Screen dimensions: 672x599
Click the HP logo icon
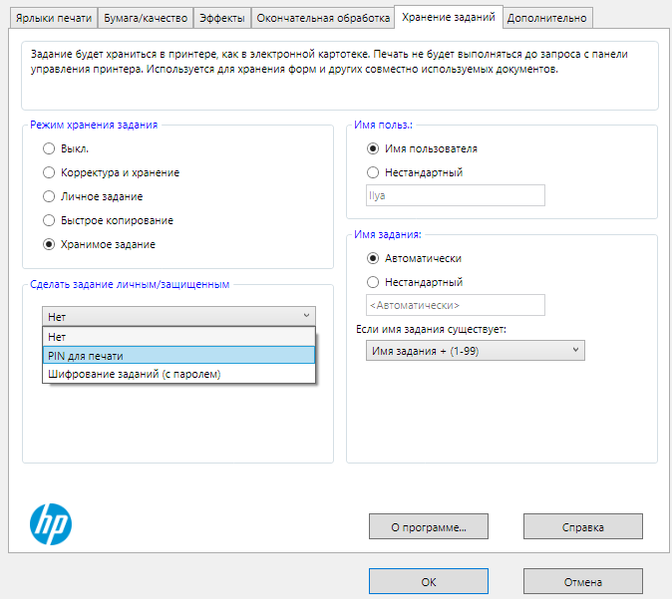click(x=51, y=522)
